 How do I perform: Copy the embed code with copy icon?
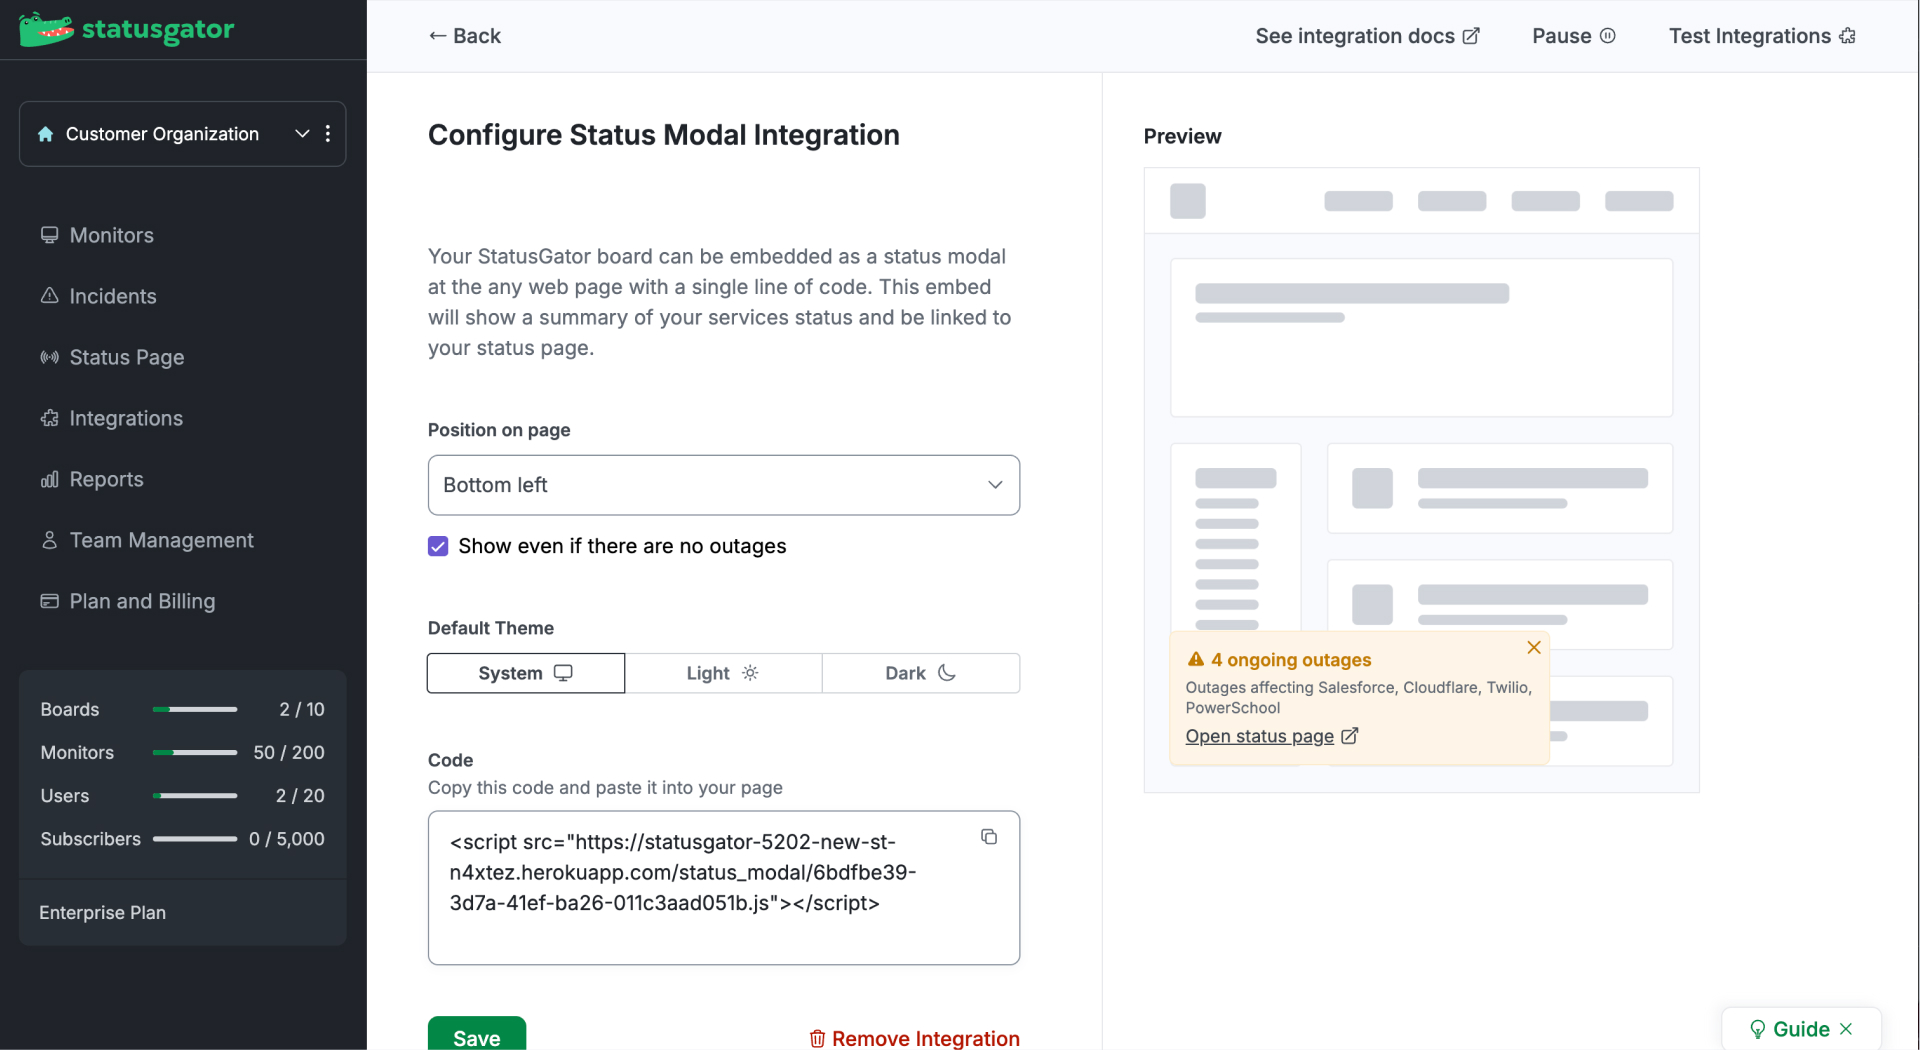pos(989,837)
